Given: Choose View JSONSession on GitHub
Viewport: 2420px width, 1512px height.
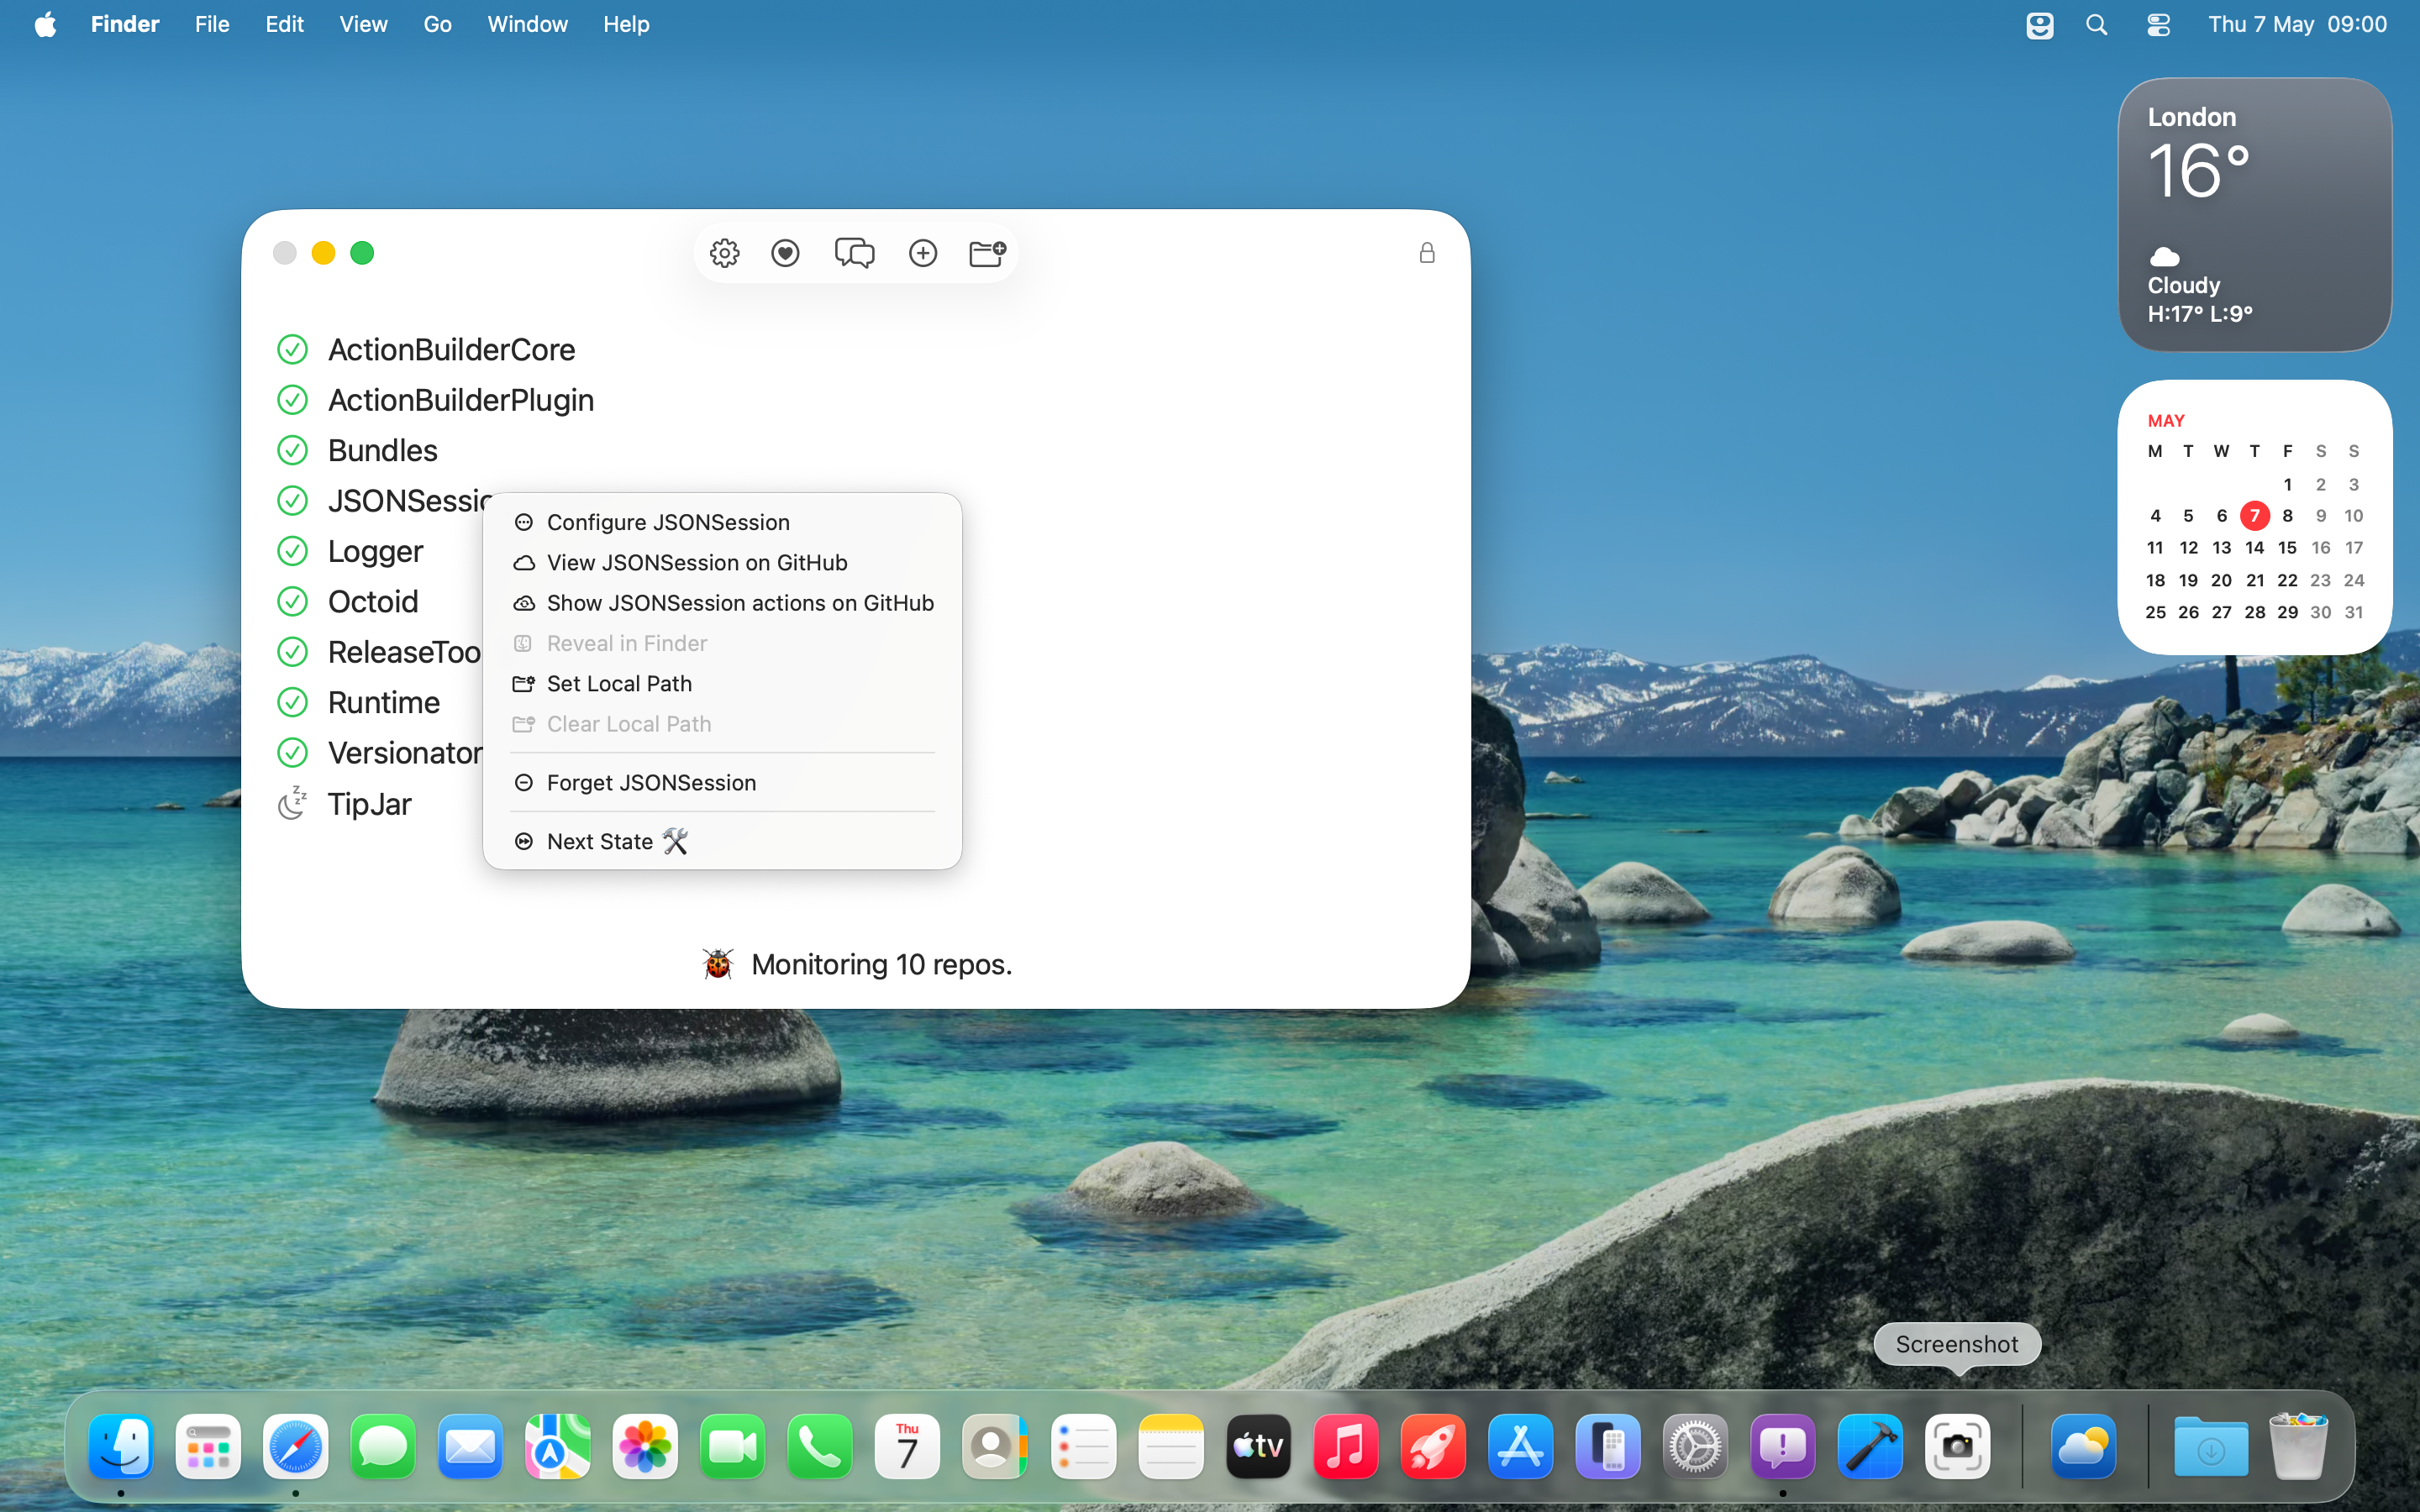Looking at the screenshot, I should point(722,562).
